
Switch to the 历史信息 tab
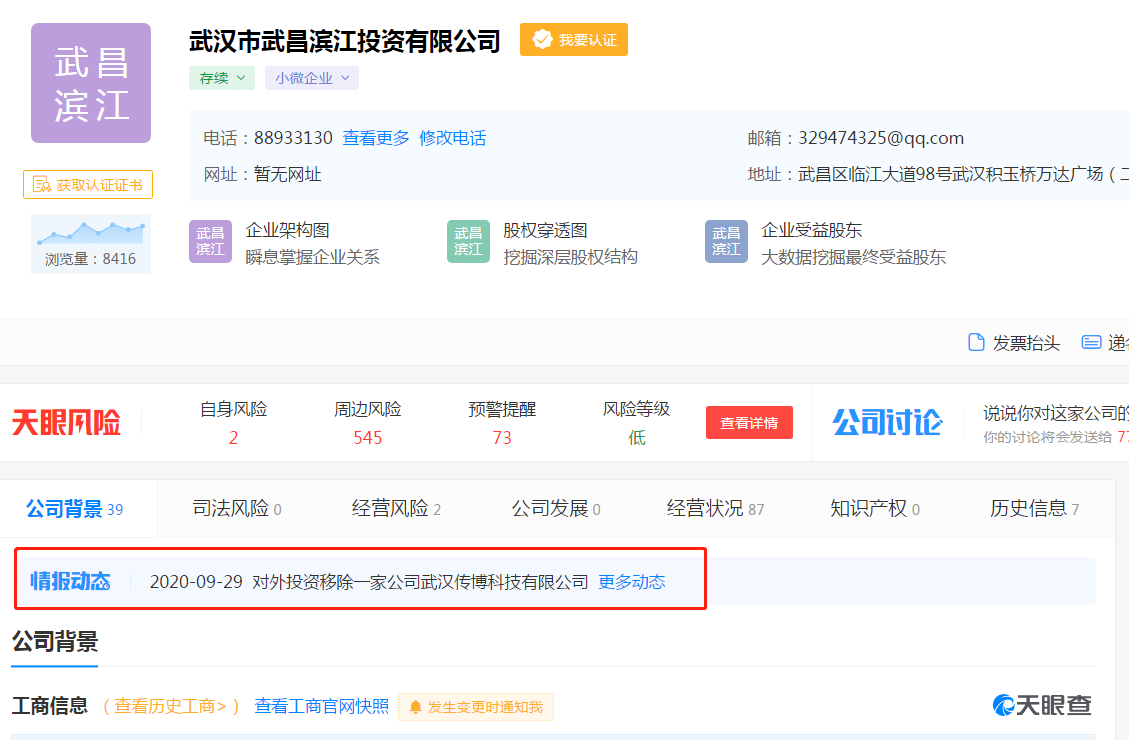[x=1034, y=509]
